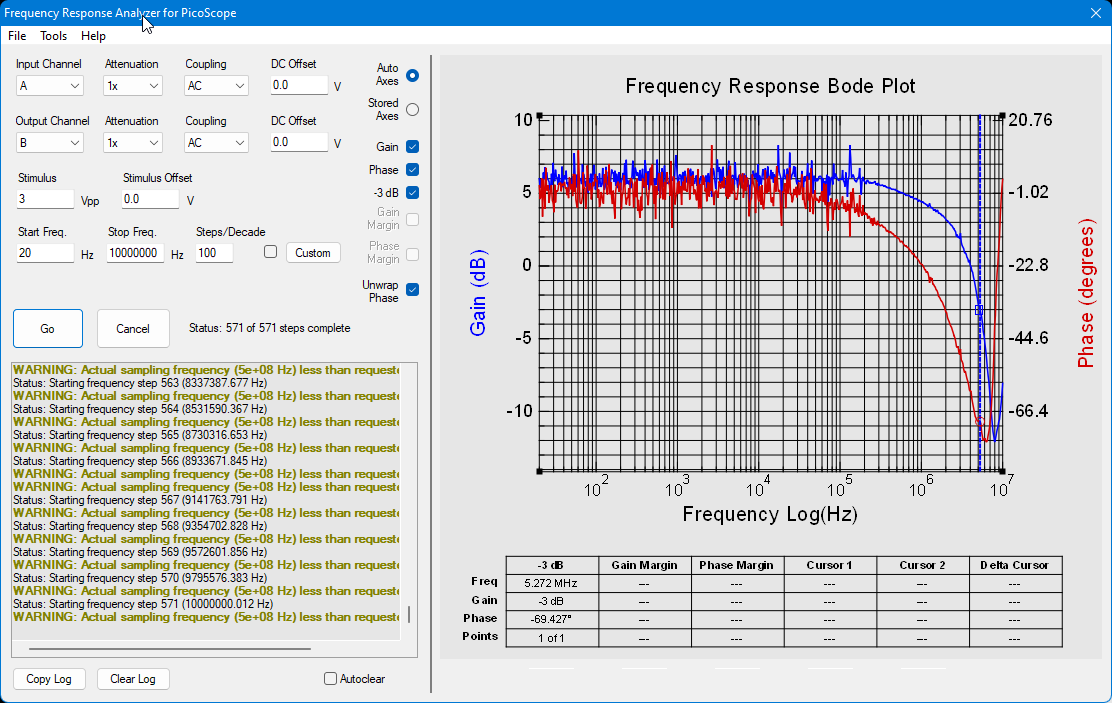Click the -3 dB marker on gain curve
Screen dimensions: 1112x703
click(979, 310)
